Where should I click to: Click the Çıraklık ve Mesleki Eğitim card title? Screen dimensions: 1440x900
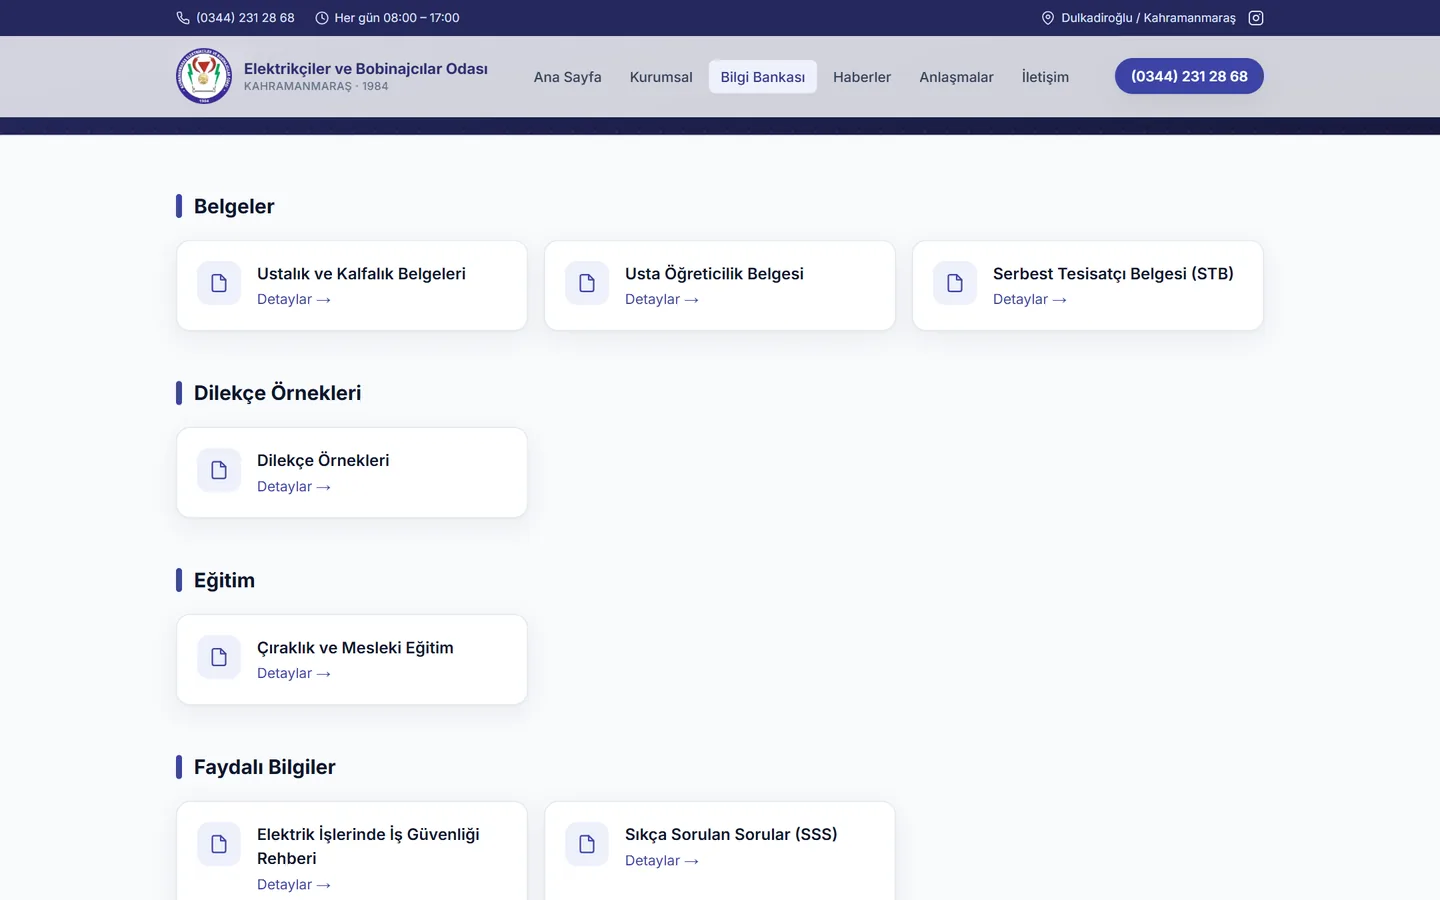(355, 647)
